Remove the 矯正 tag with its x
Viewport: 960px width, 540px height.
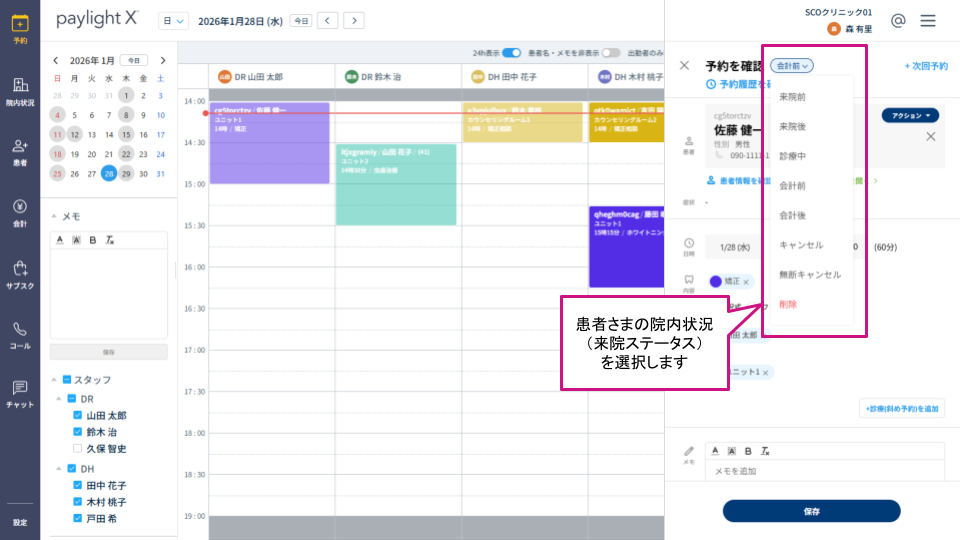point(746,282)
